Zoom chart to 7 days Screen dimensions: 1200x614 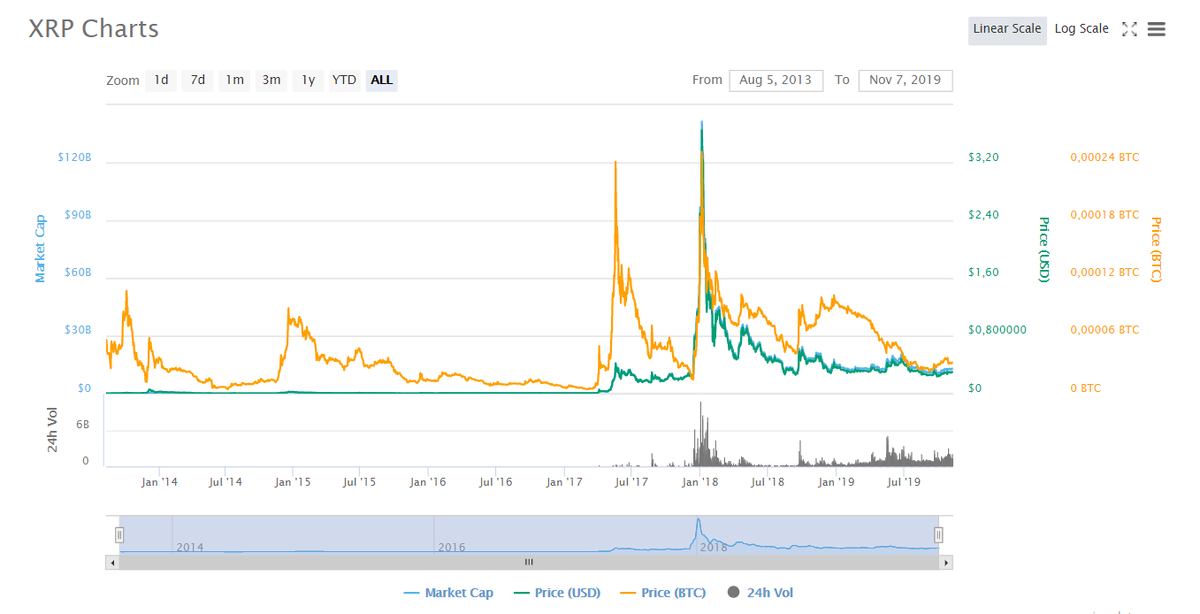click(x=197, y=80)
